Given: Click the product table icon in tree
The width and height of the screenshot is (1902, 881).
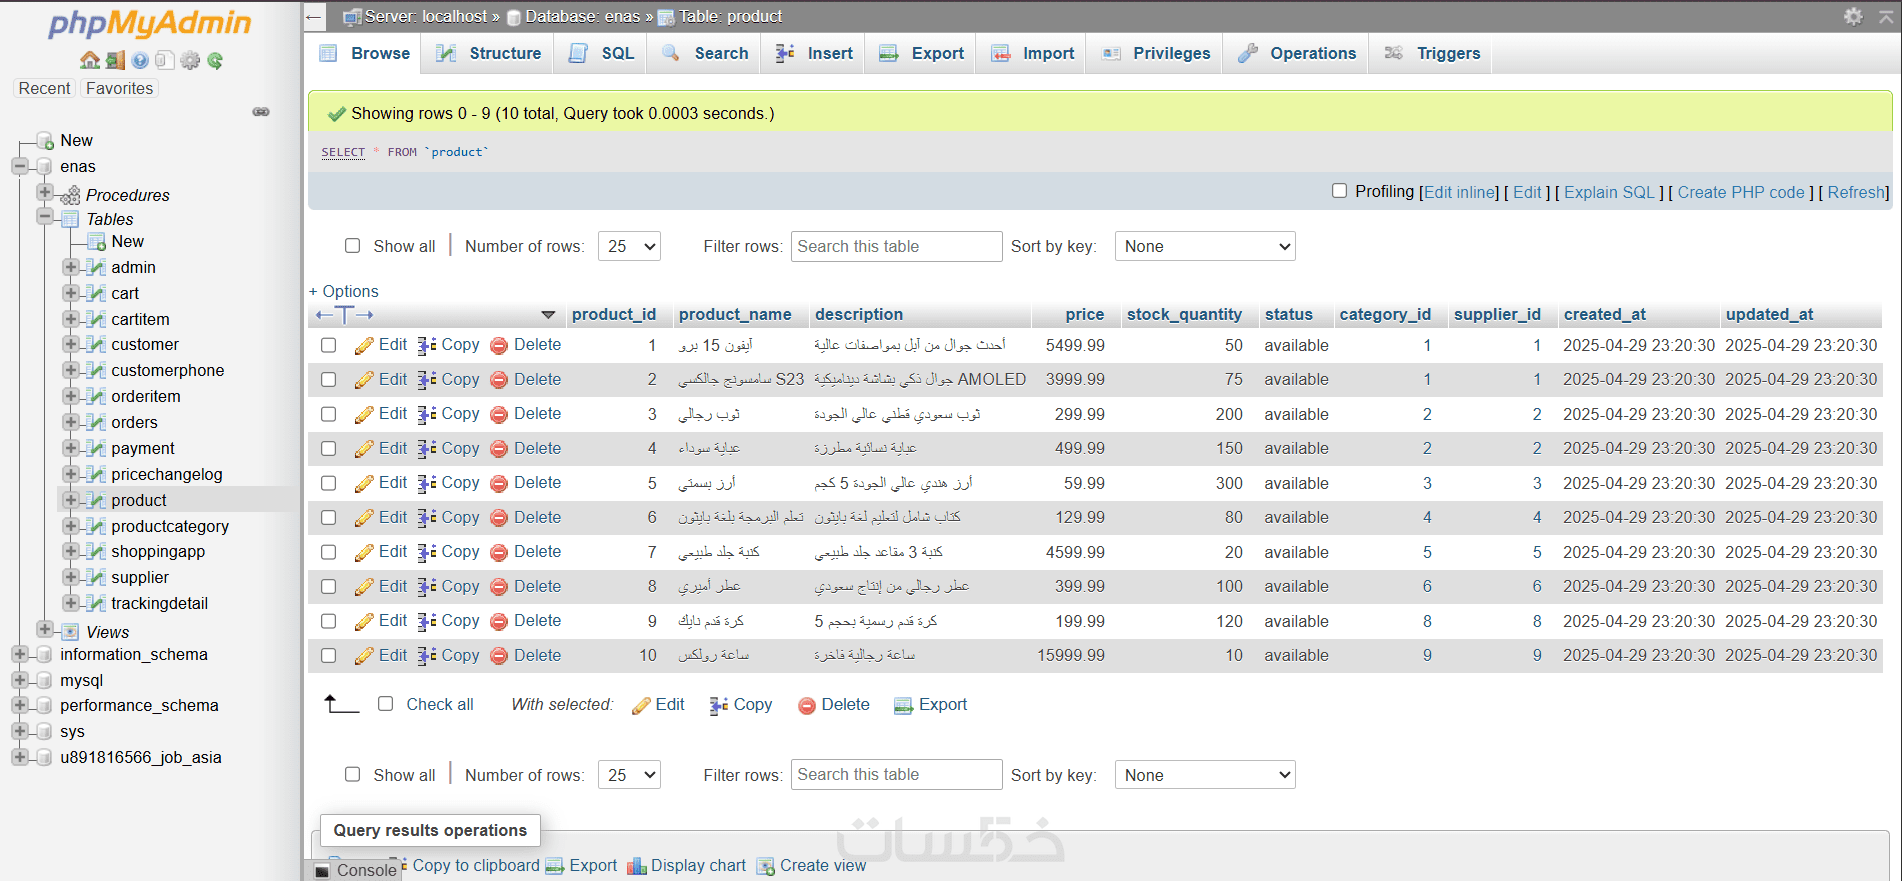Looking at the screenshot, I should click(x=96, y=500).
